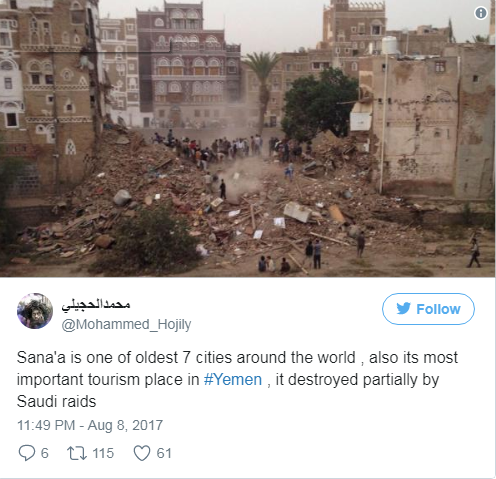Open the @Mohammed_Hojily handle link

pos(126,324)
